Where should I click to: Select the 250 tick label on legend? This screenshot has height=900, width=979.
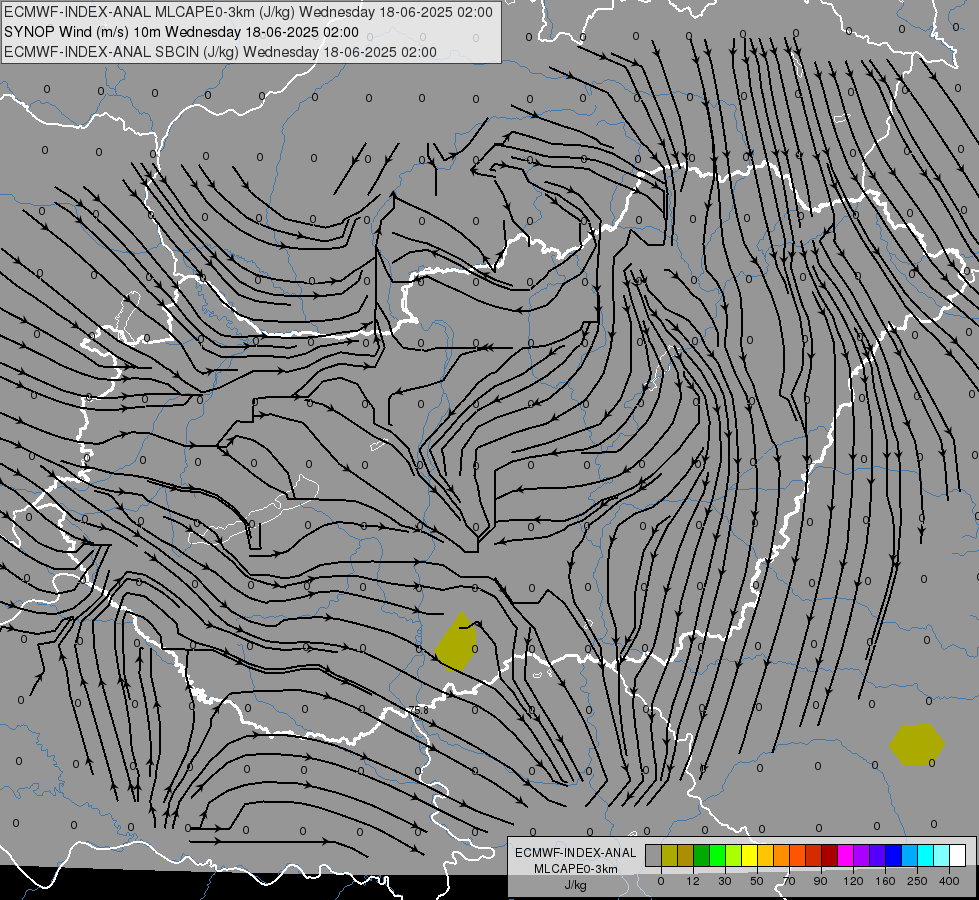click(x=917, y=881)
